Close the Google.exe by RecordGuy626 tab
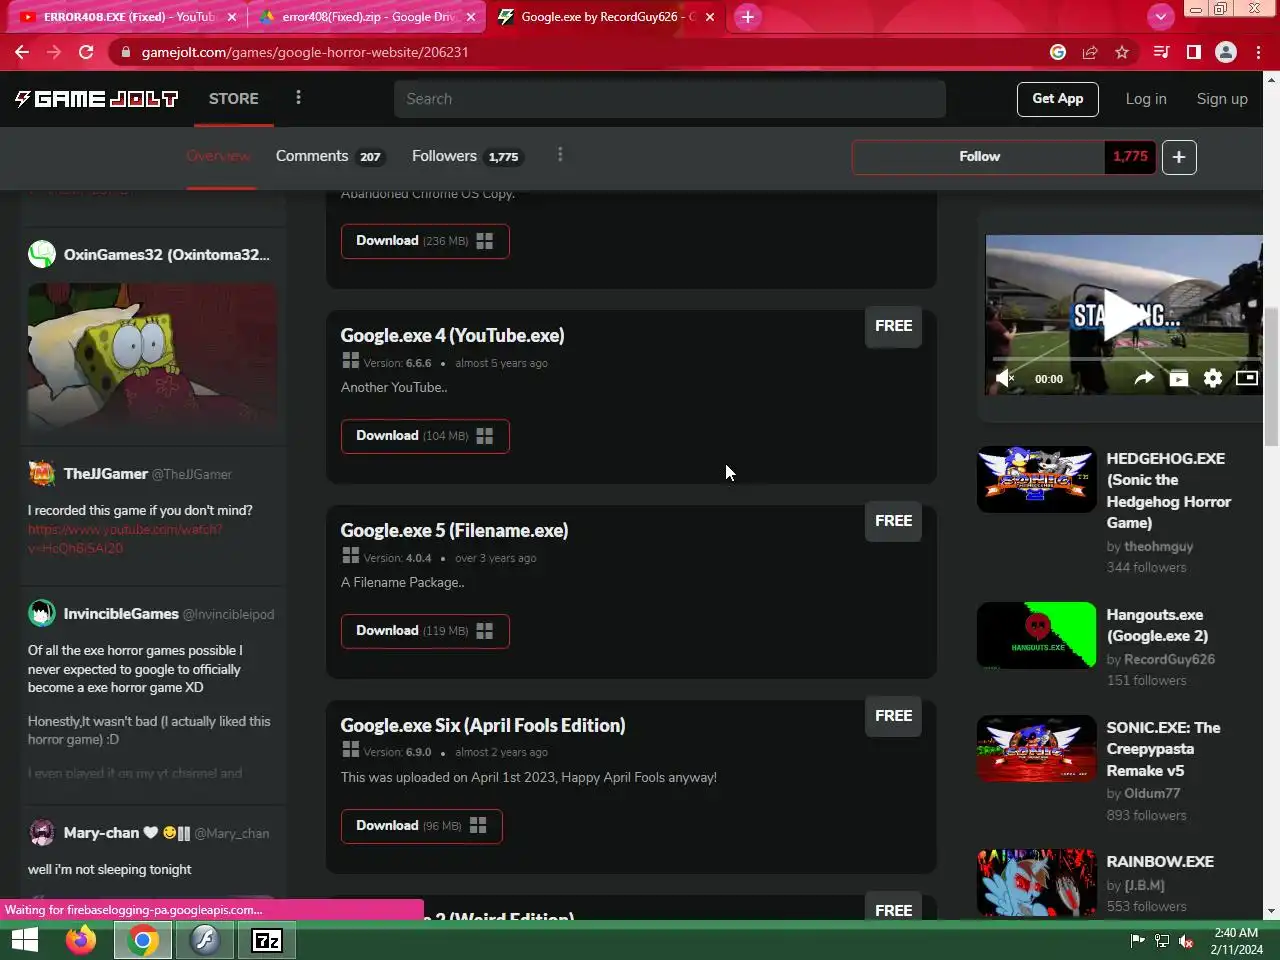 click(710, 17)
